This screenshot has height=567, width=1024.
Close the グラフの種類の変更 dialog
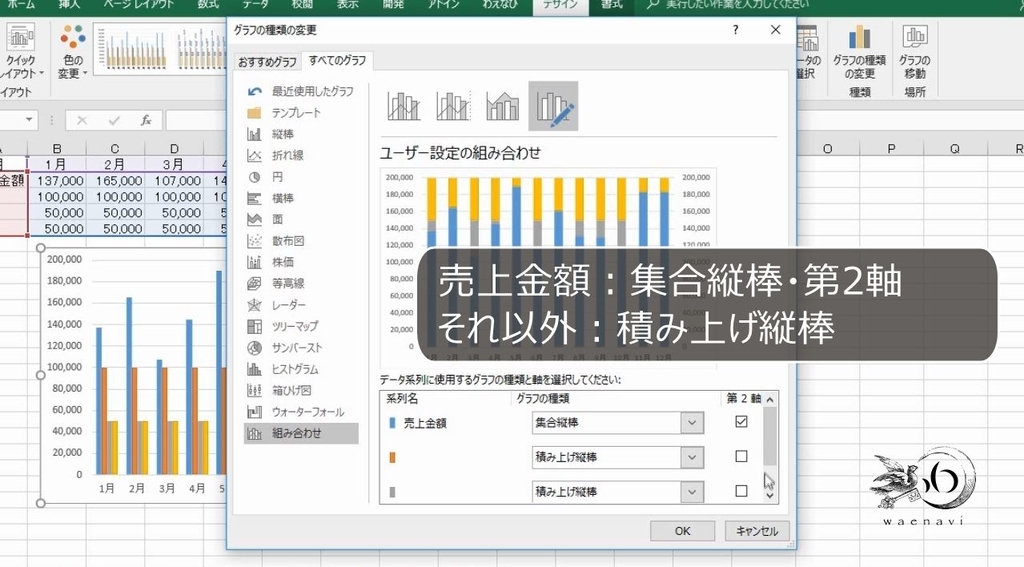tap(776, 30)
